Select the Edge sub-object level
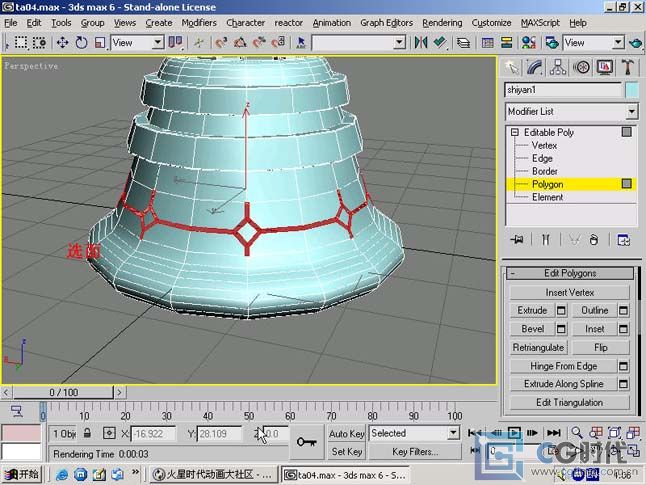646x485 pixels. pos(542,158)
